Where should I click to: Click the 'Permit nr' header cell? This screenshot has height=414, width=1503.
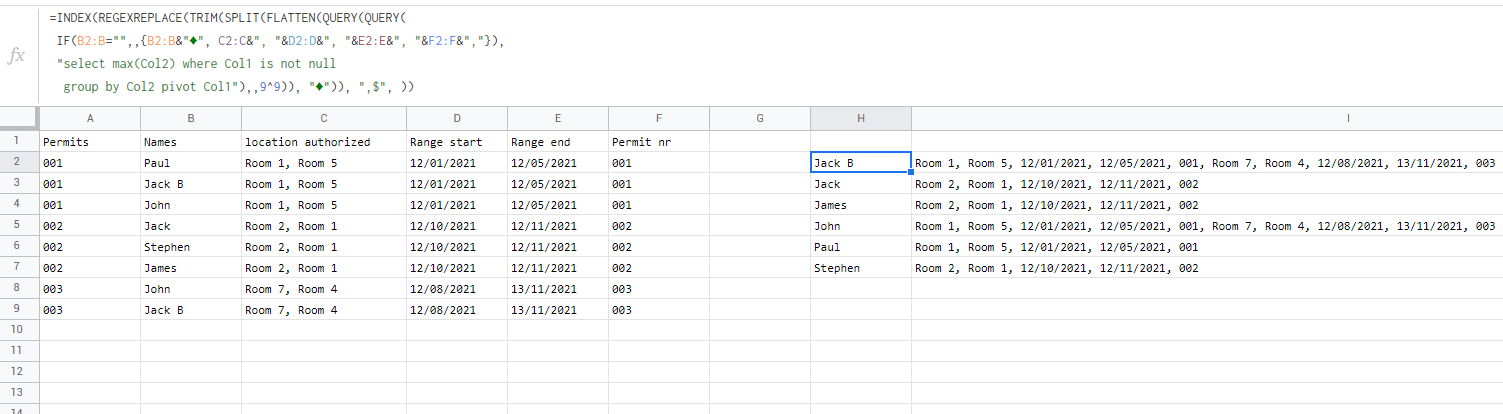pos(659,142)
